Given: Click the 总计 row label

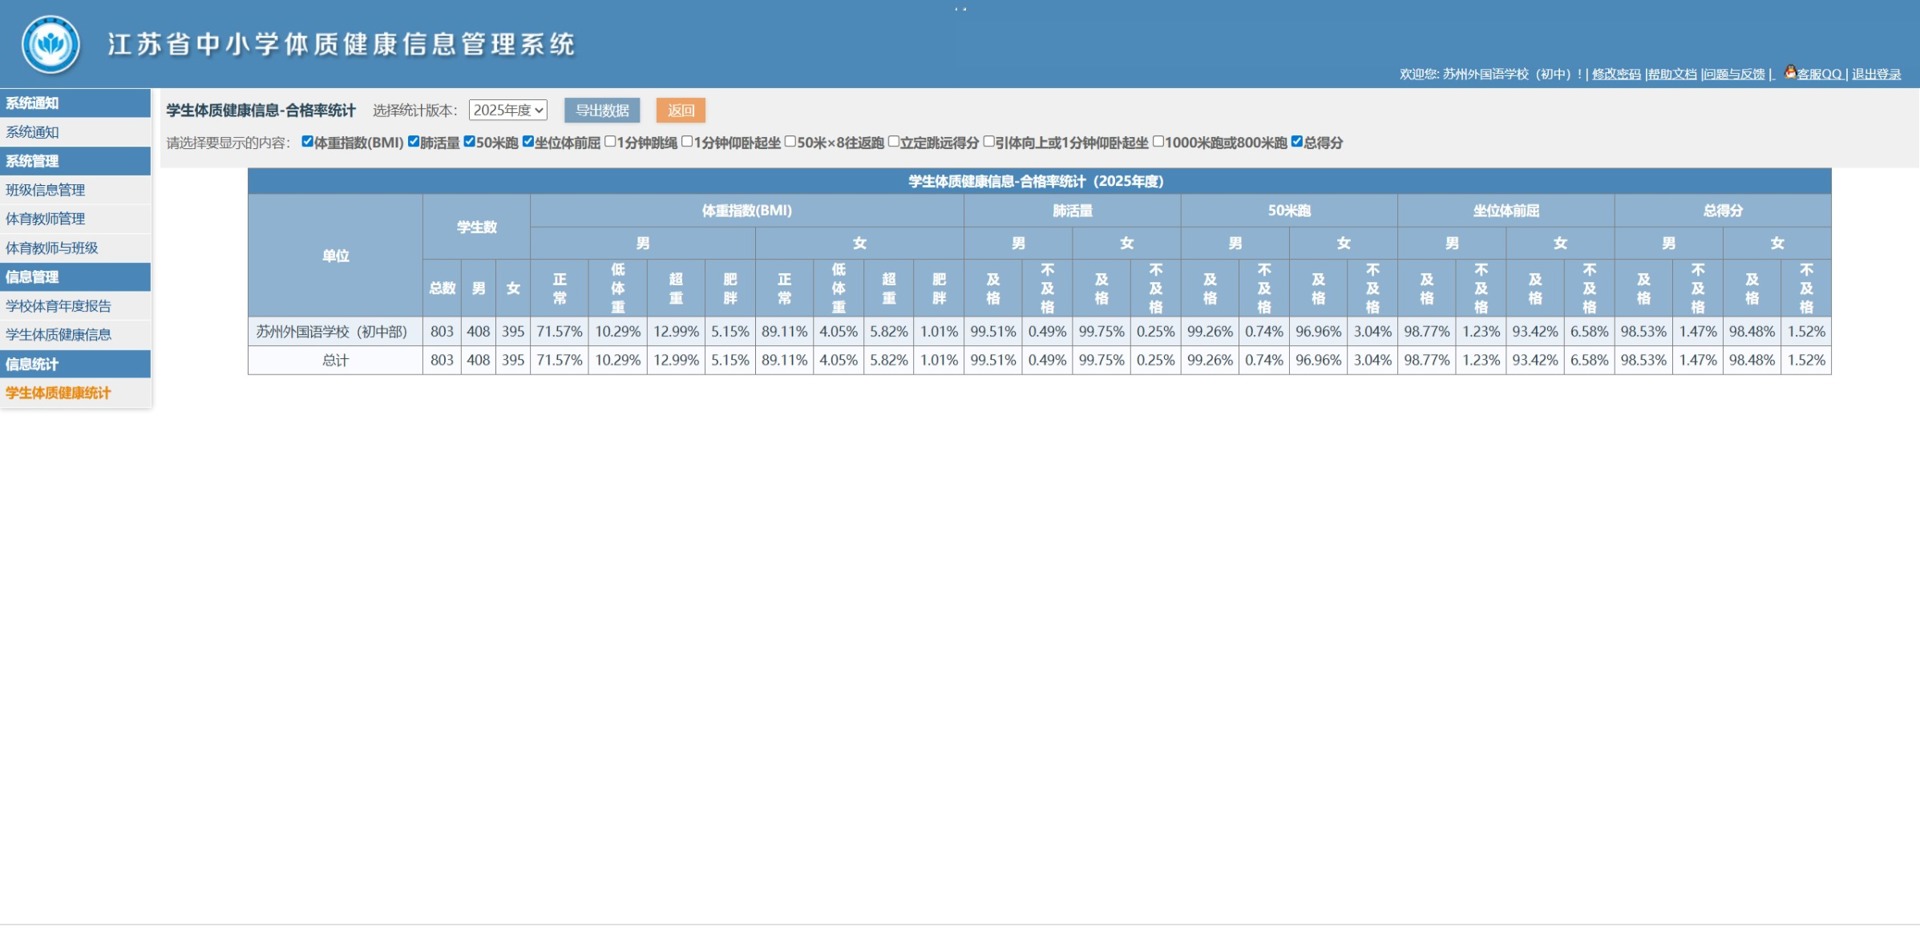Looking at the screenshot, I should pos(335,360).
